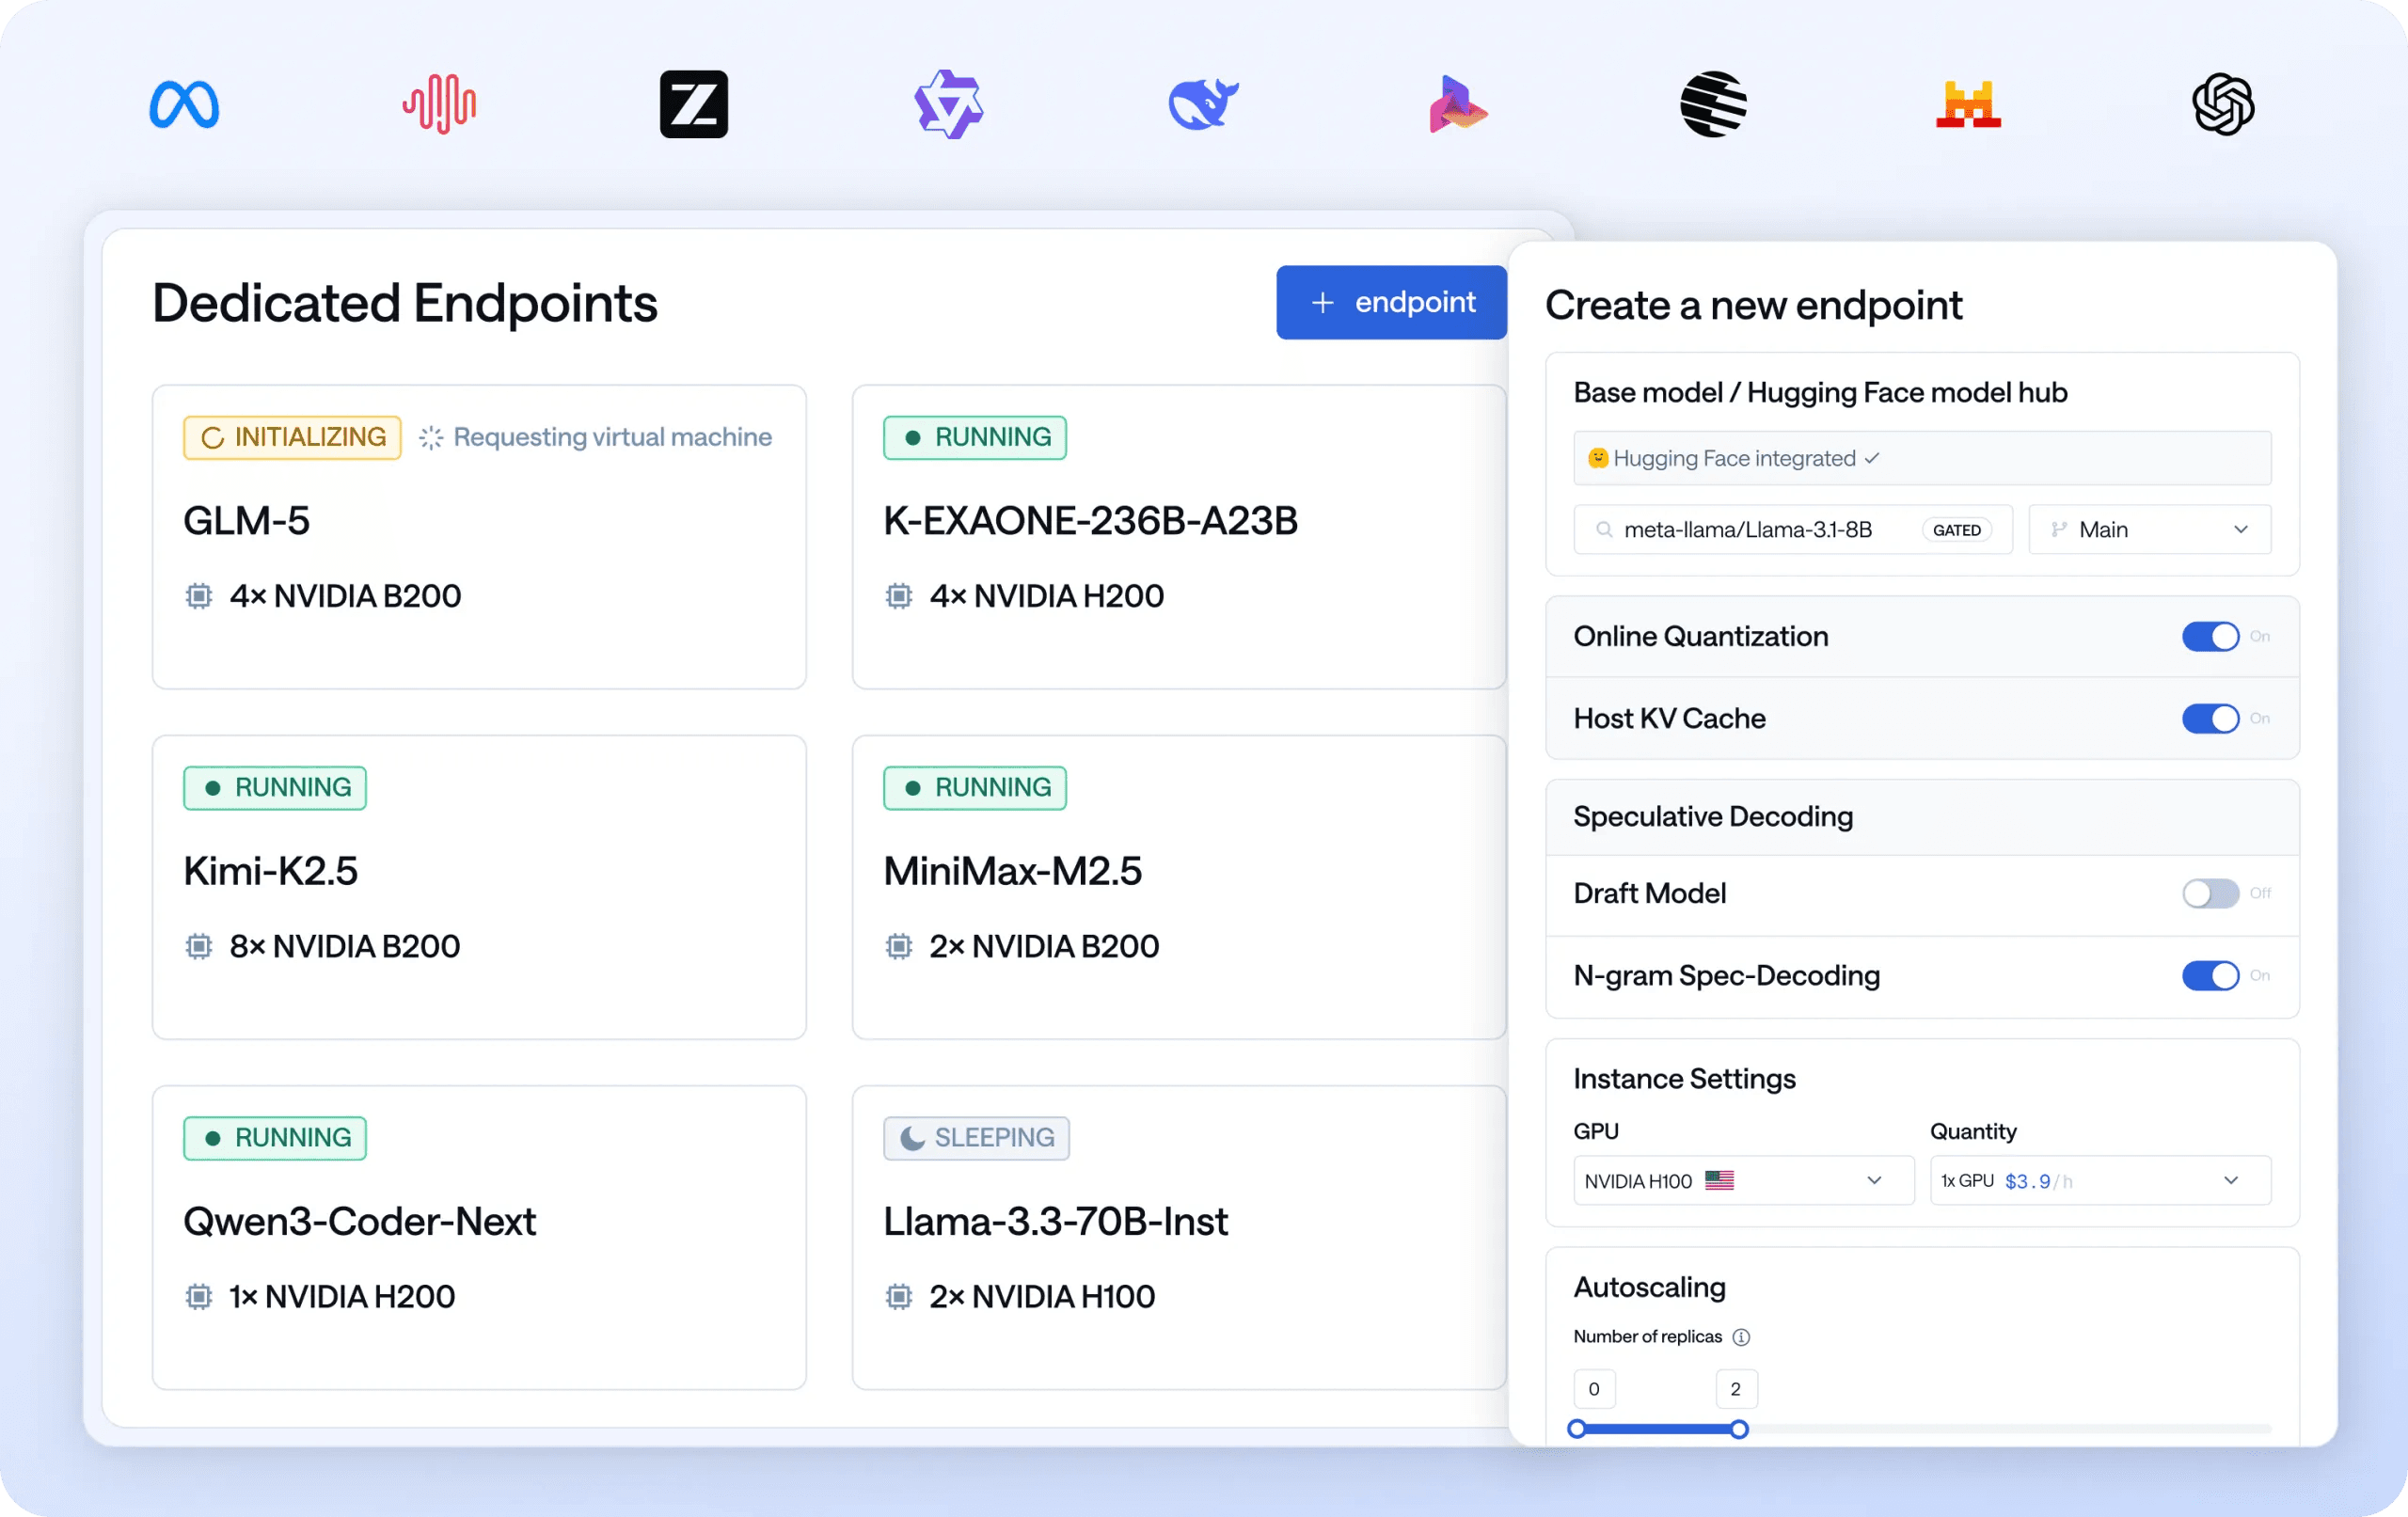The image size is (2408, 1517).
Task: Click RUNNING badge on K-EXAONE-236B-A23B card
Action: coord(975,438)
